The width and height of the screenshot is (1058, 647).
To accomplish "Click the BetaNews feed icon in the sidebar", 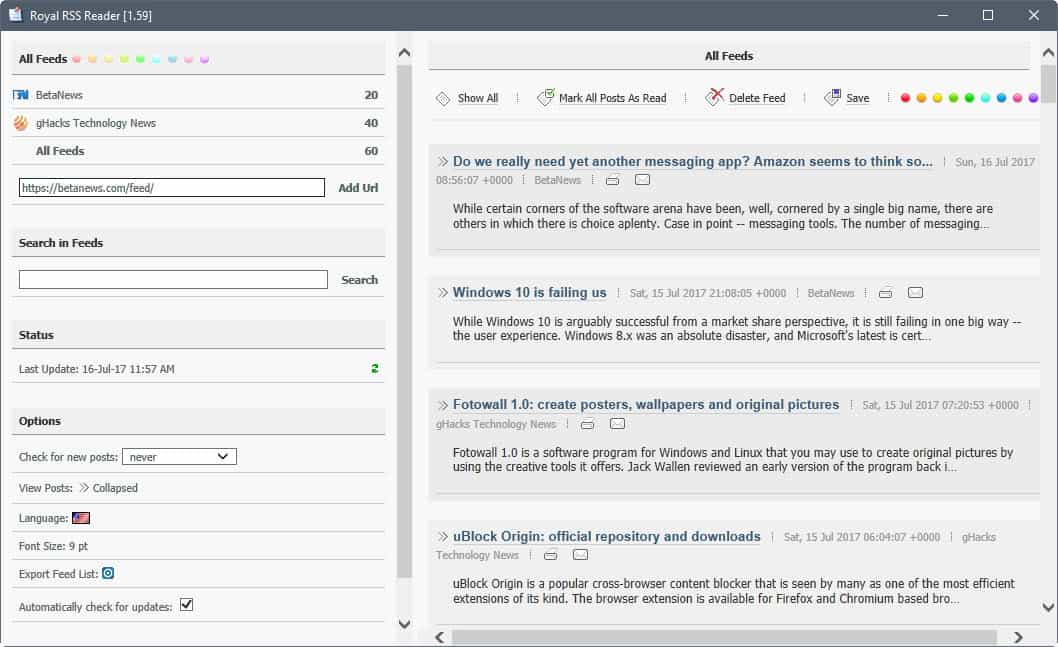I will point(21,95).
